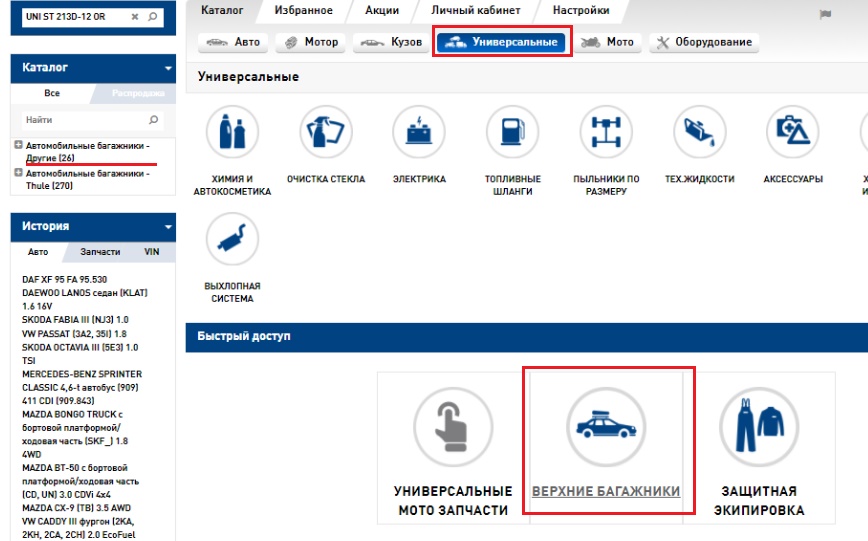This screenshot has height=541, width=868.
Task: Open the Очистка стекла category icon
Action: [326, 132]
